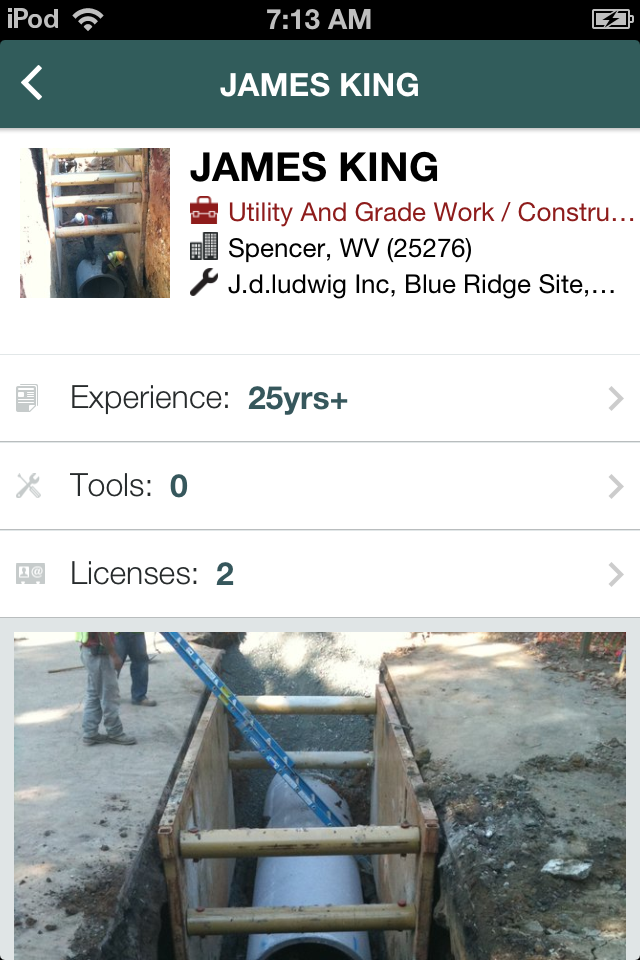Tap the building icon next to Spencer, WV
The image size is (640, 960).
pyautogui.click(x=203, y=247)
